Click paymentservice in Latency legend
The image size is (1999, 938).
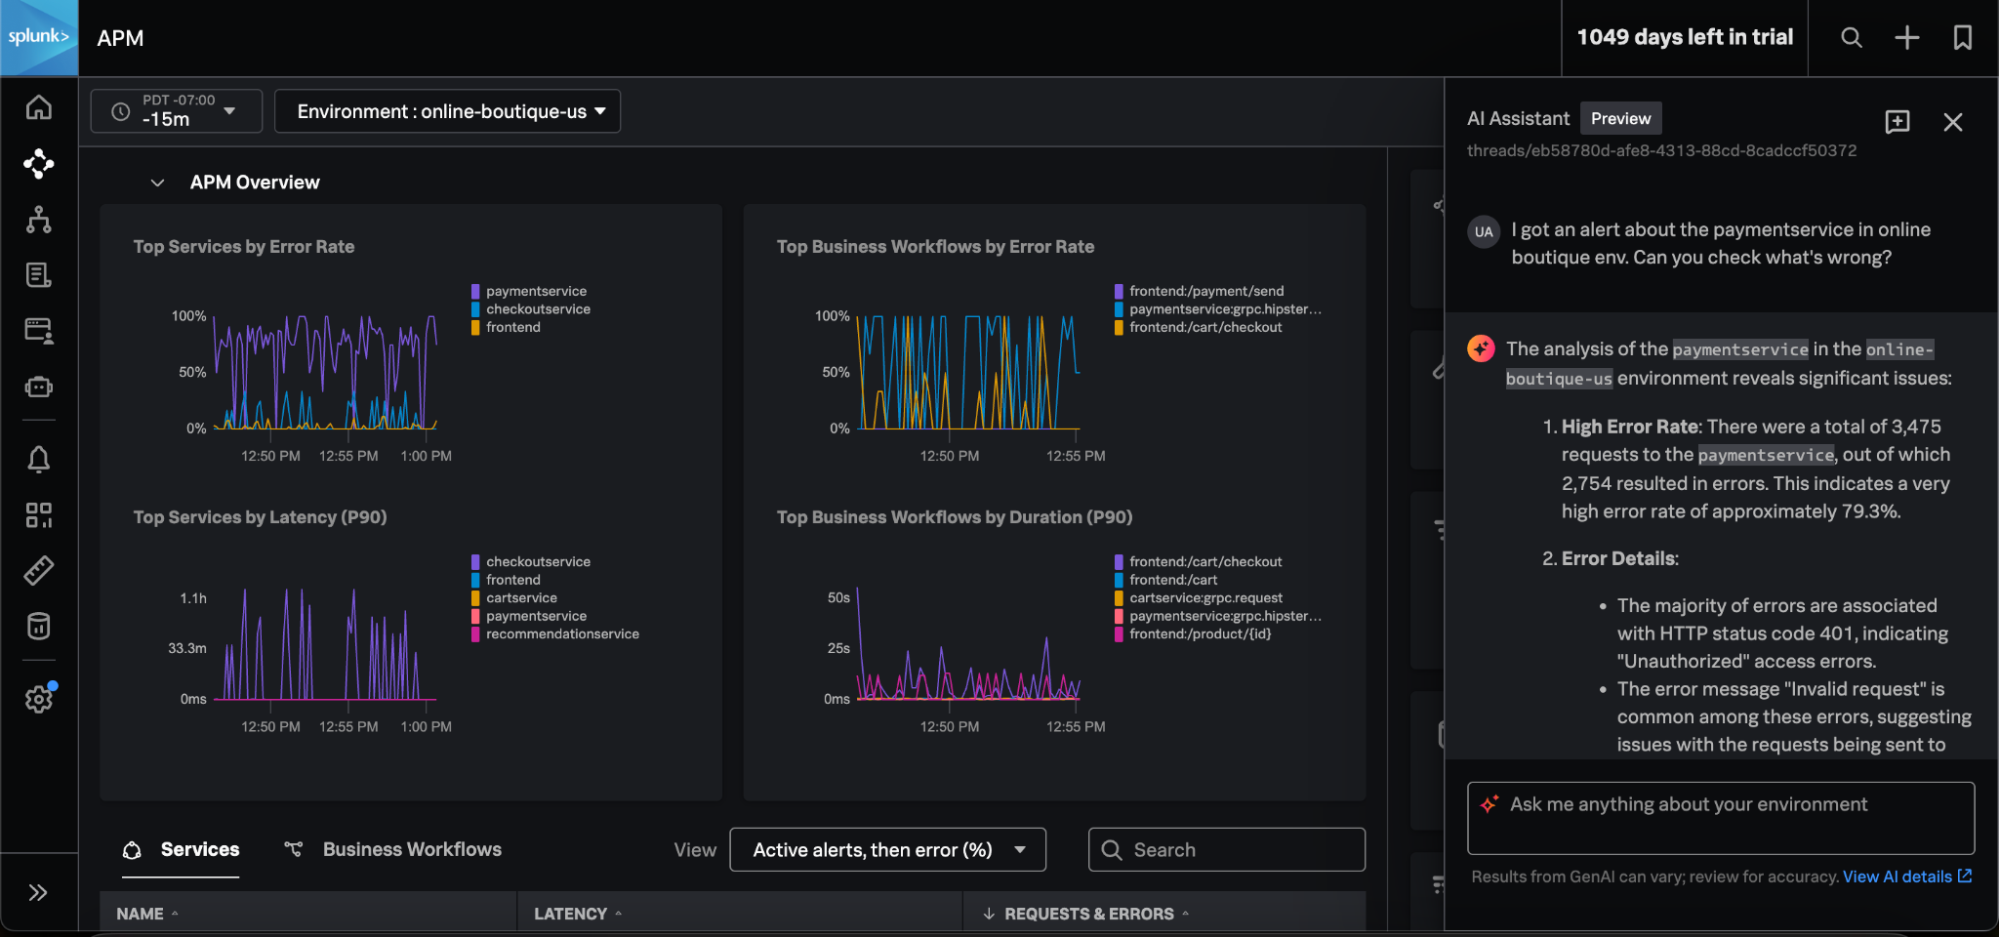tap(536, 616)
